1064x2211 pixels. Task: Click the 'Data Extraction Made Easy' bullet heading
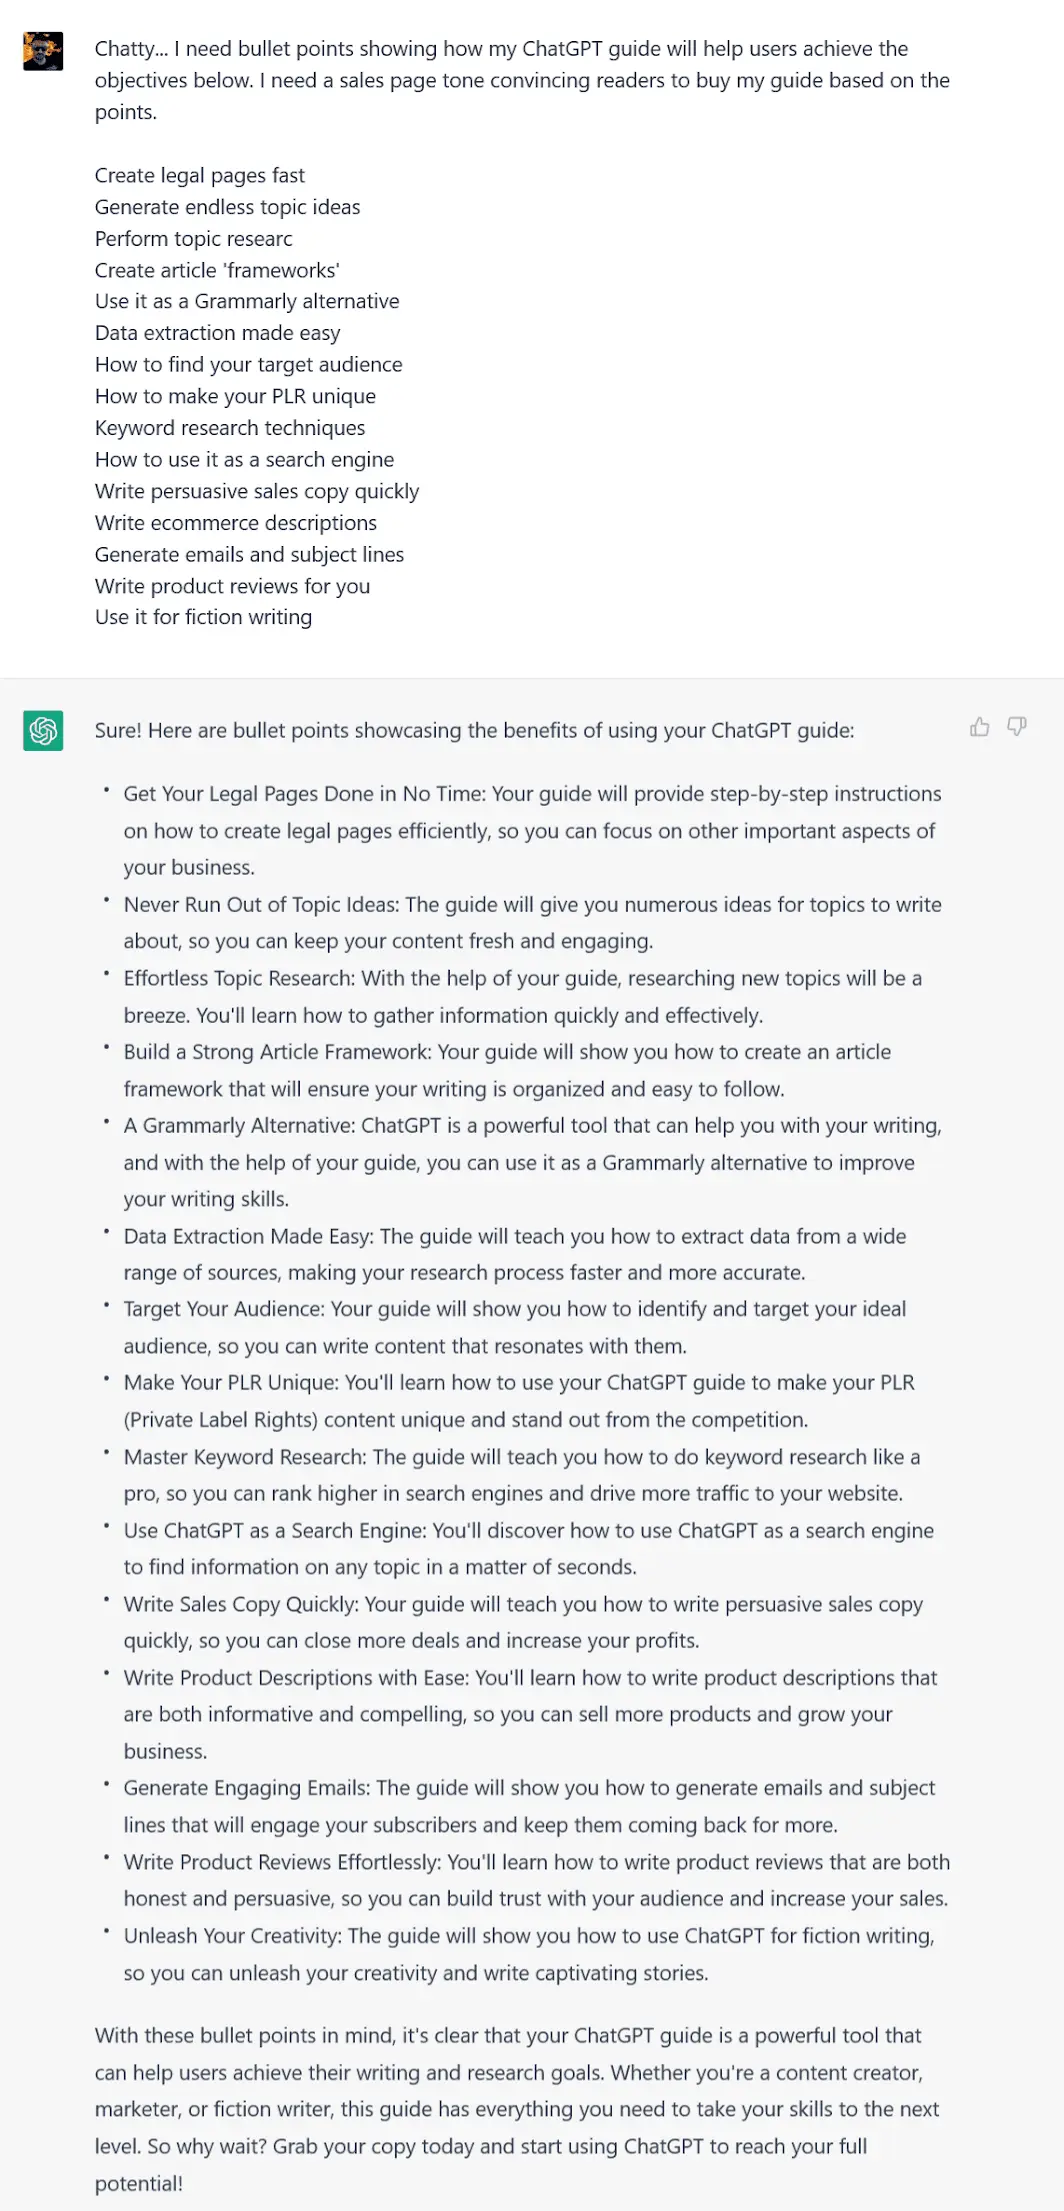pos(248,1236)
